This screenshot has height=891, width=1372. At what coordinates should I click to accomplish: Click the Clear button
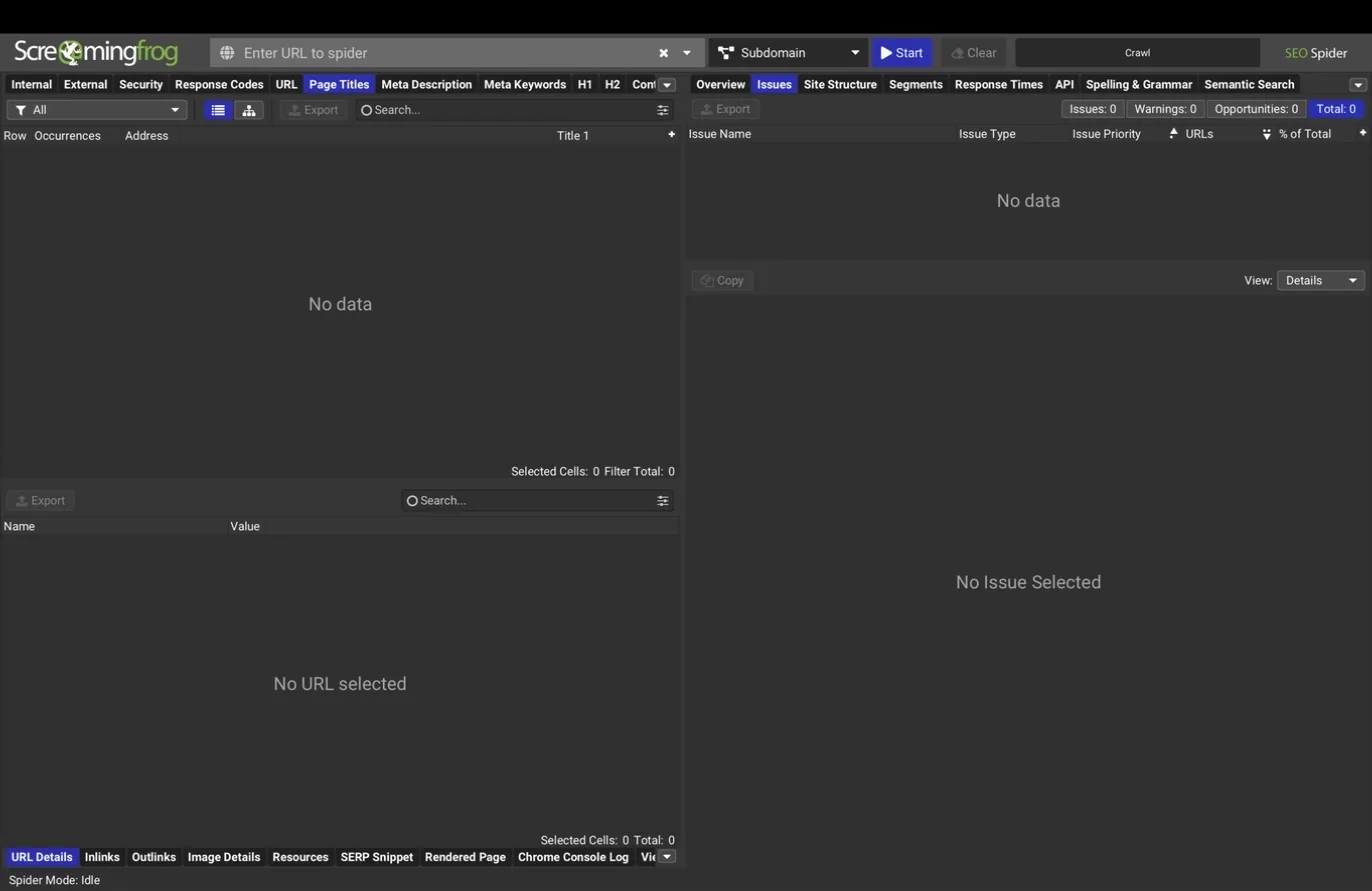point(974,53)
